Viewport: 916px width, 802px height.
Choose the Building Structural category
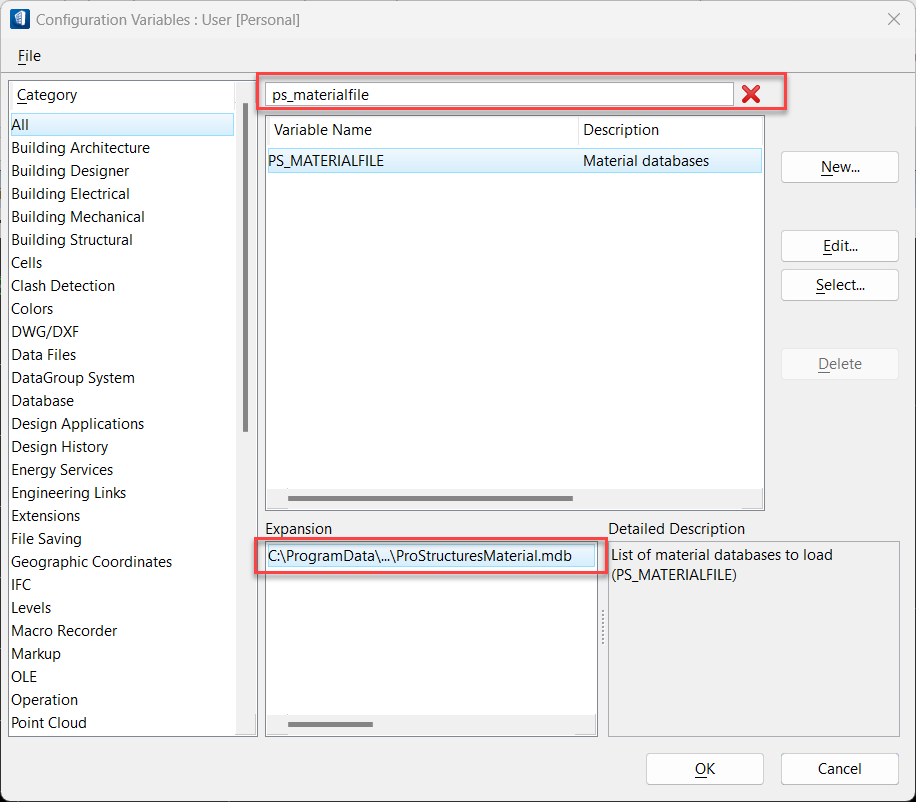72,239
